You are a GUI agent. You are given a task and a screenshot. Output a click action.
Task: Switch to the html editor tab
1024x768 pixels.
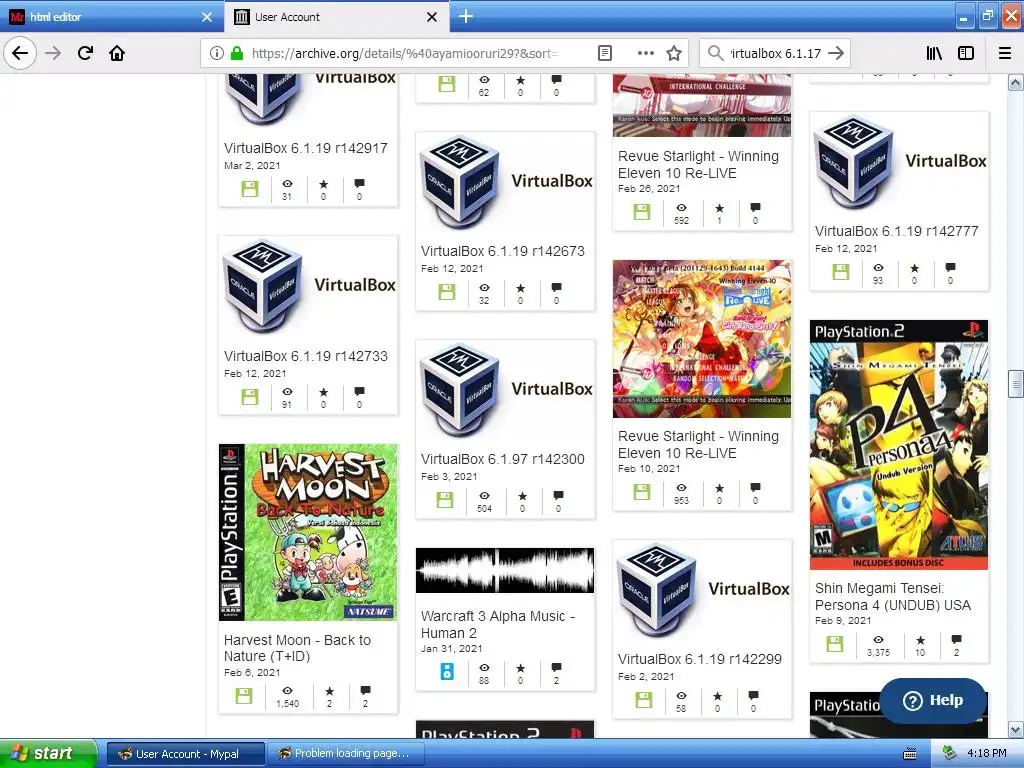(x=111, y=17)
